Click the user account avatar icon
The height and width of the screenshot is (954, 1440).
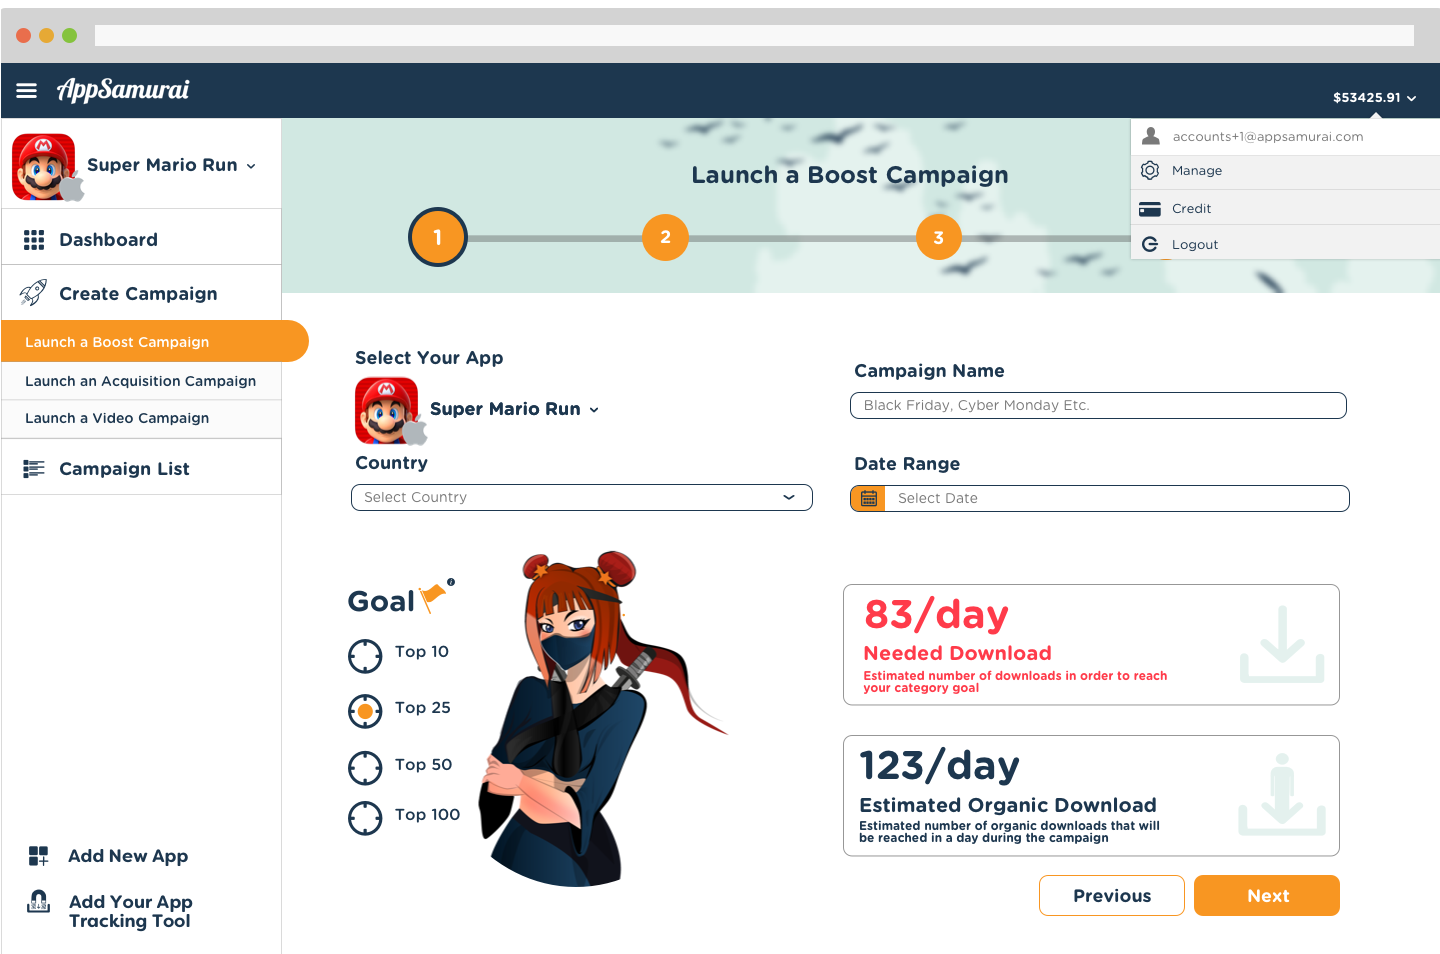tap(1151, 136)
